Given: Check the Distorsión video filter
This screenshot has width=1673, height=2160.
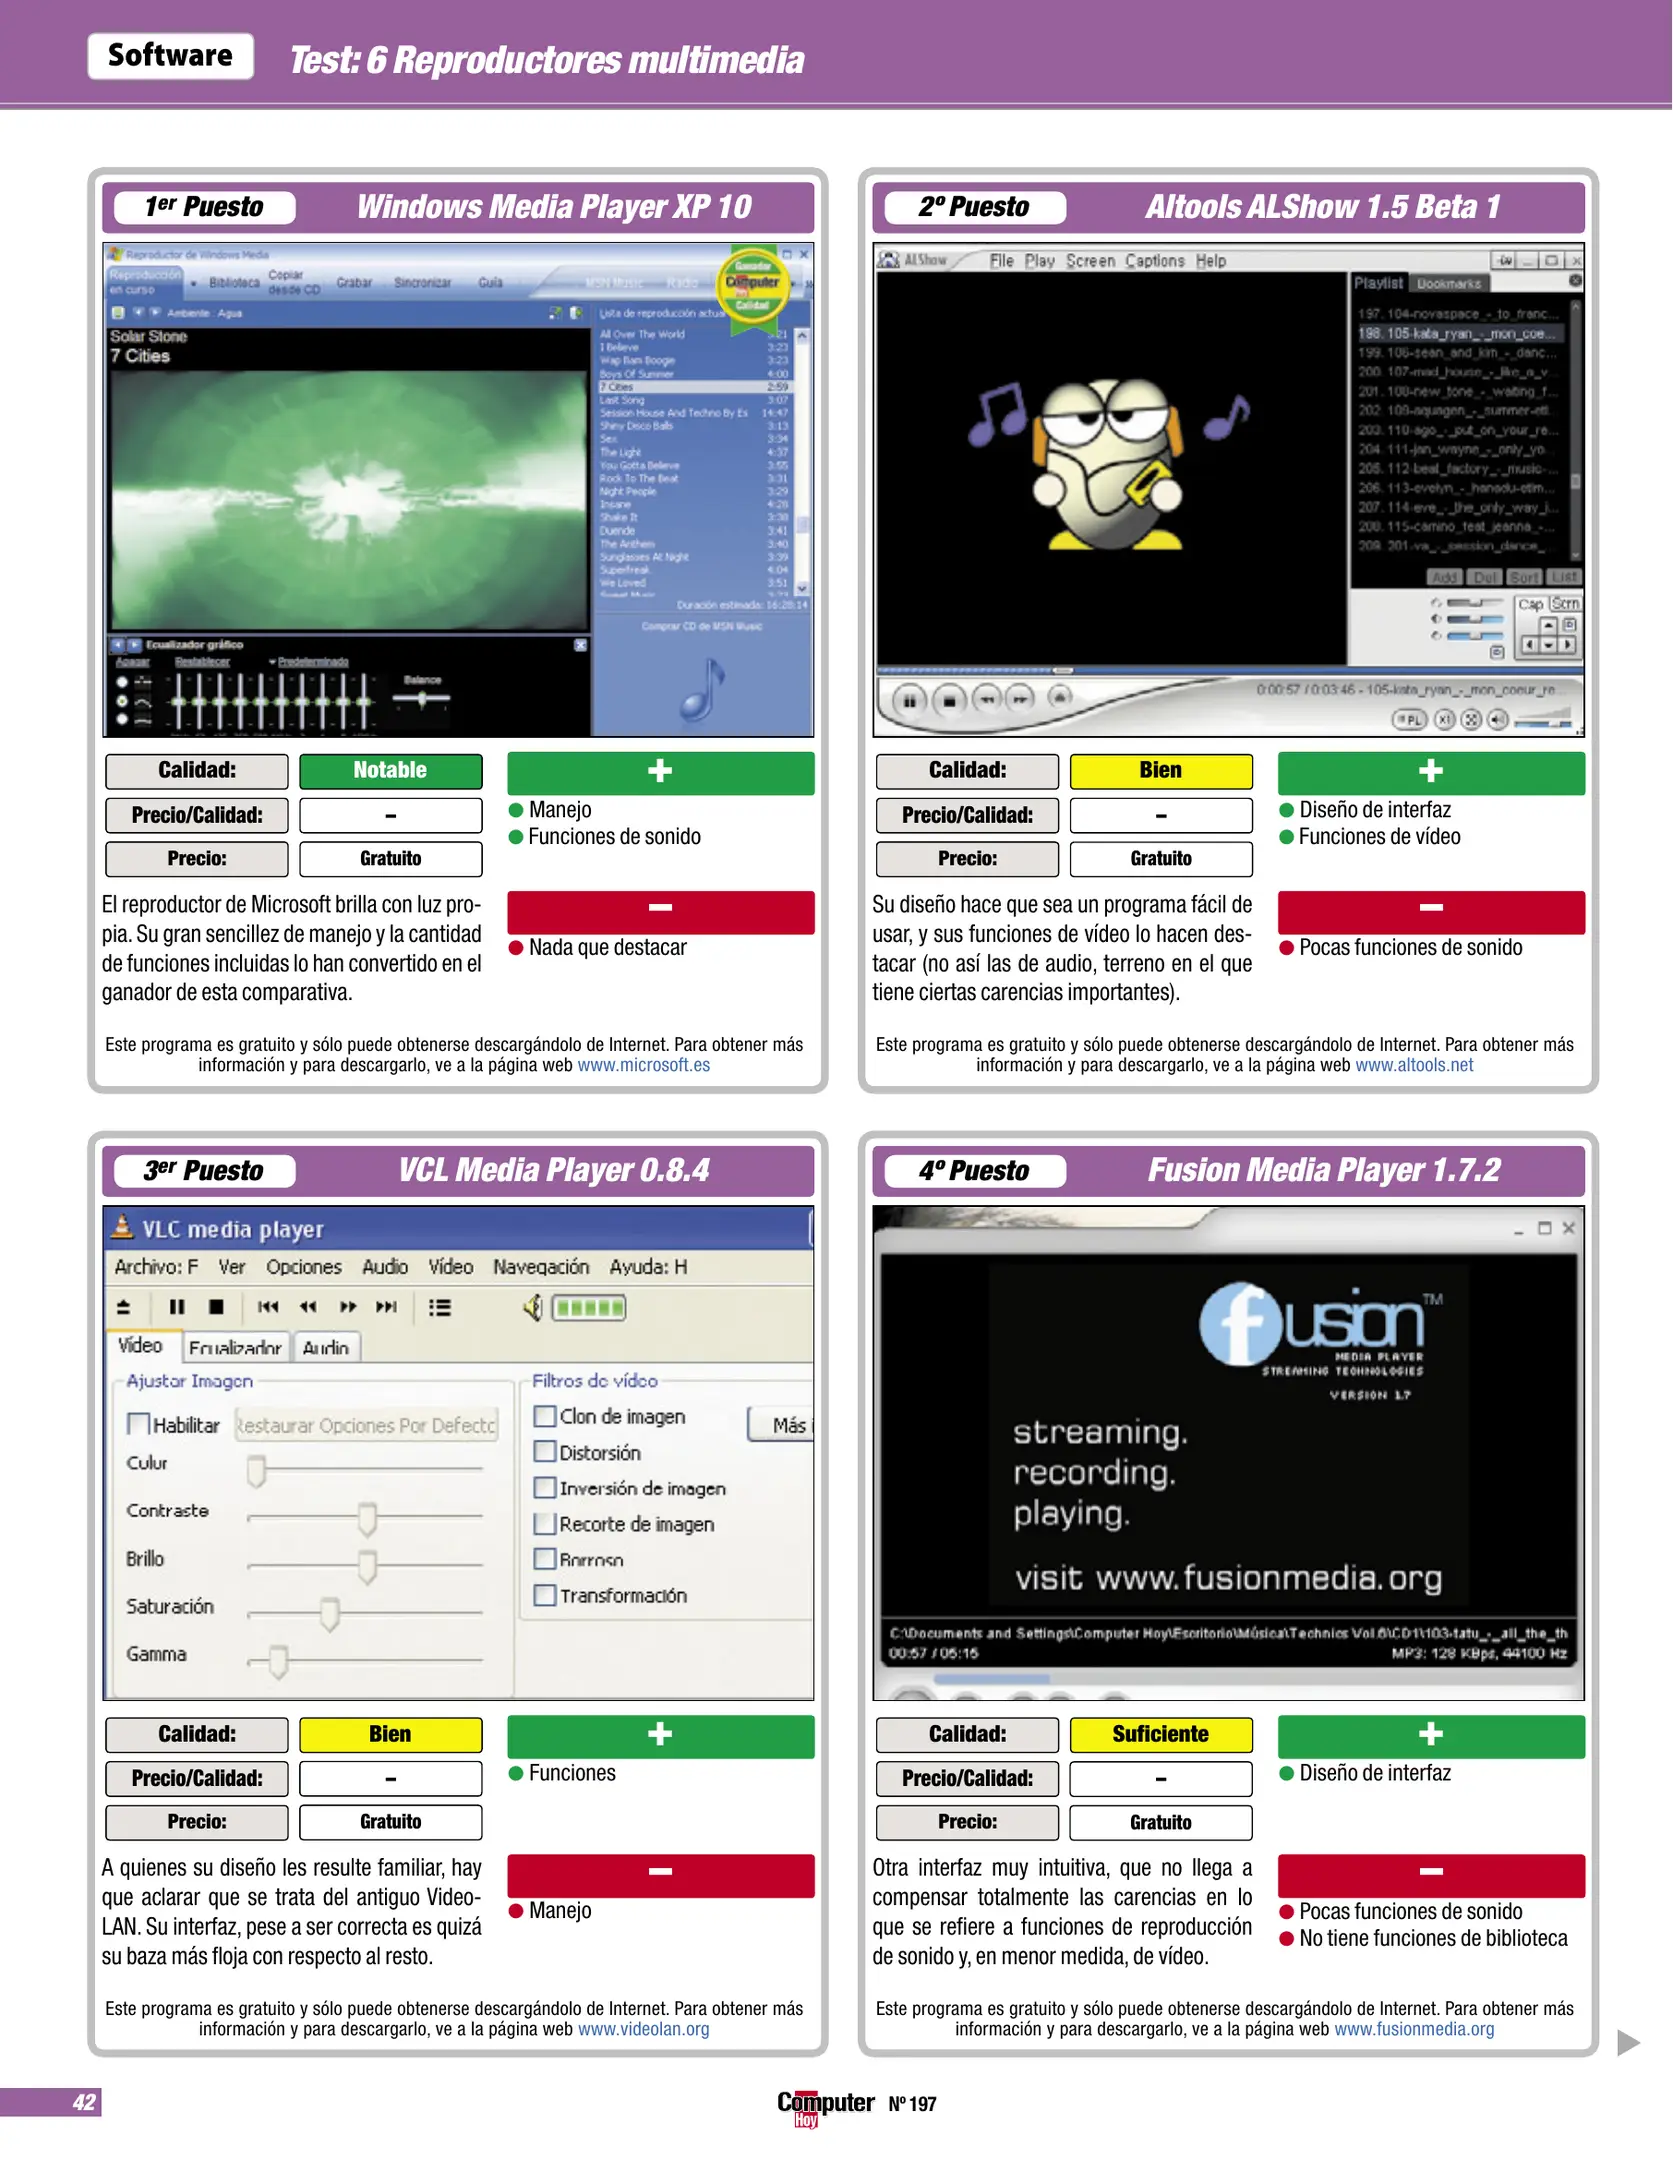Looking at the screenshot, I should pos(545,1452).
